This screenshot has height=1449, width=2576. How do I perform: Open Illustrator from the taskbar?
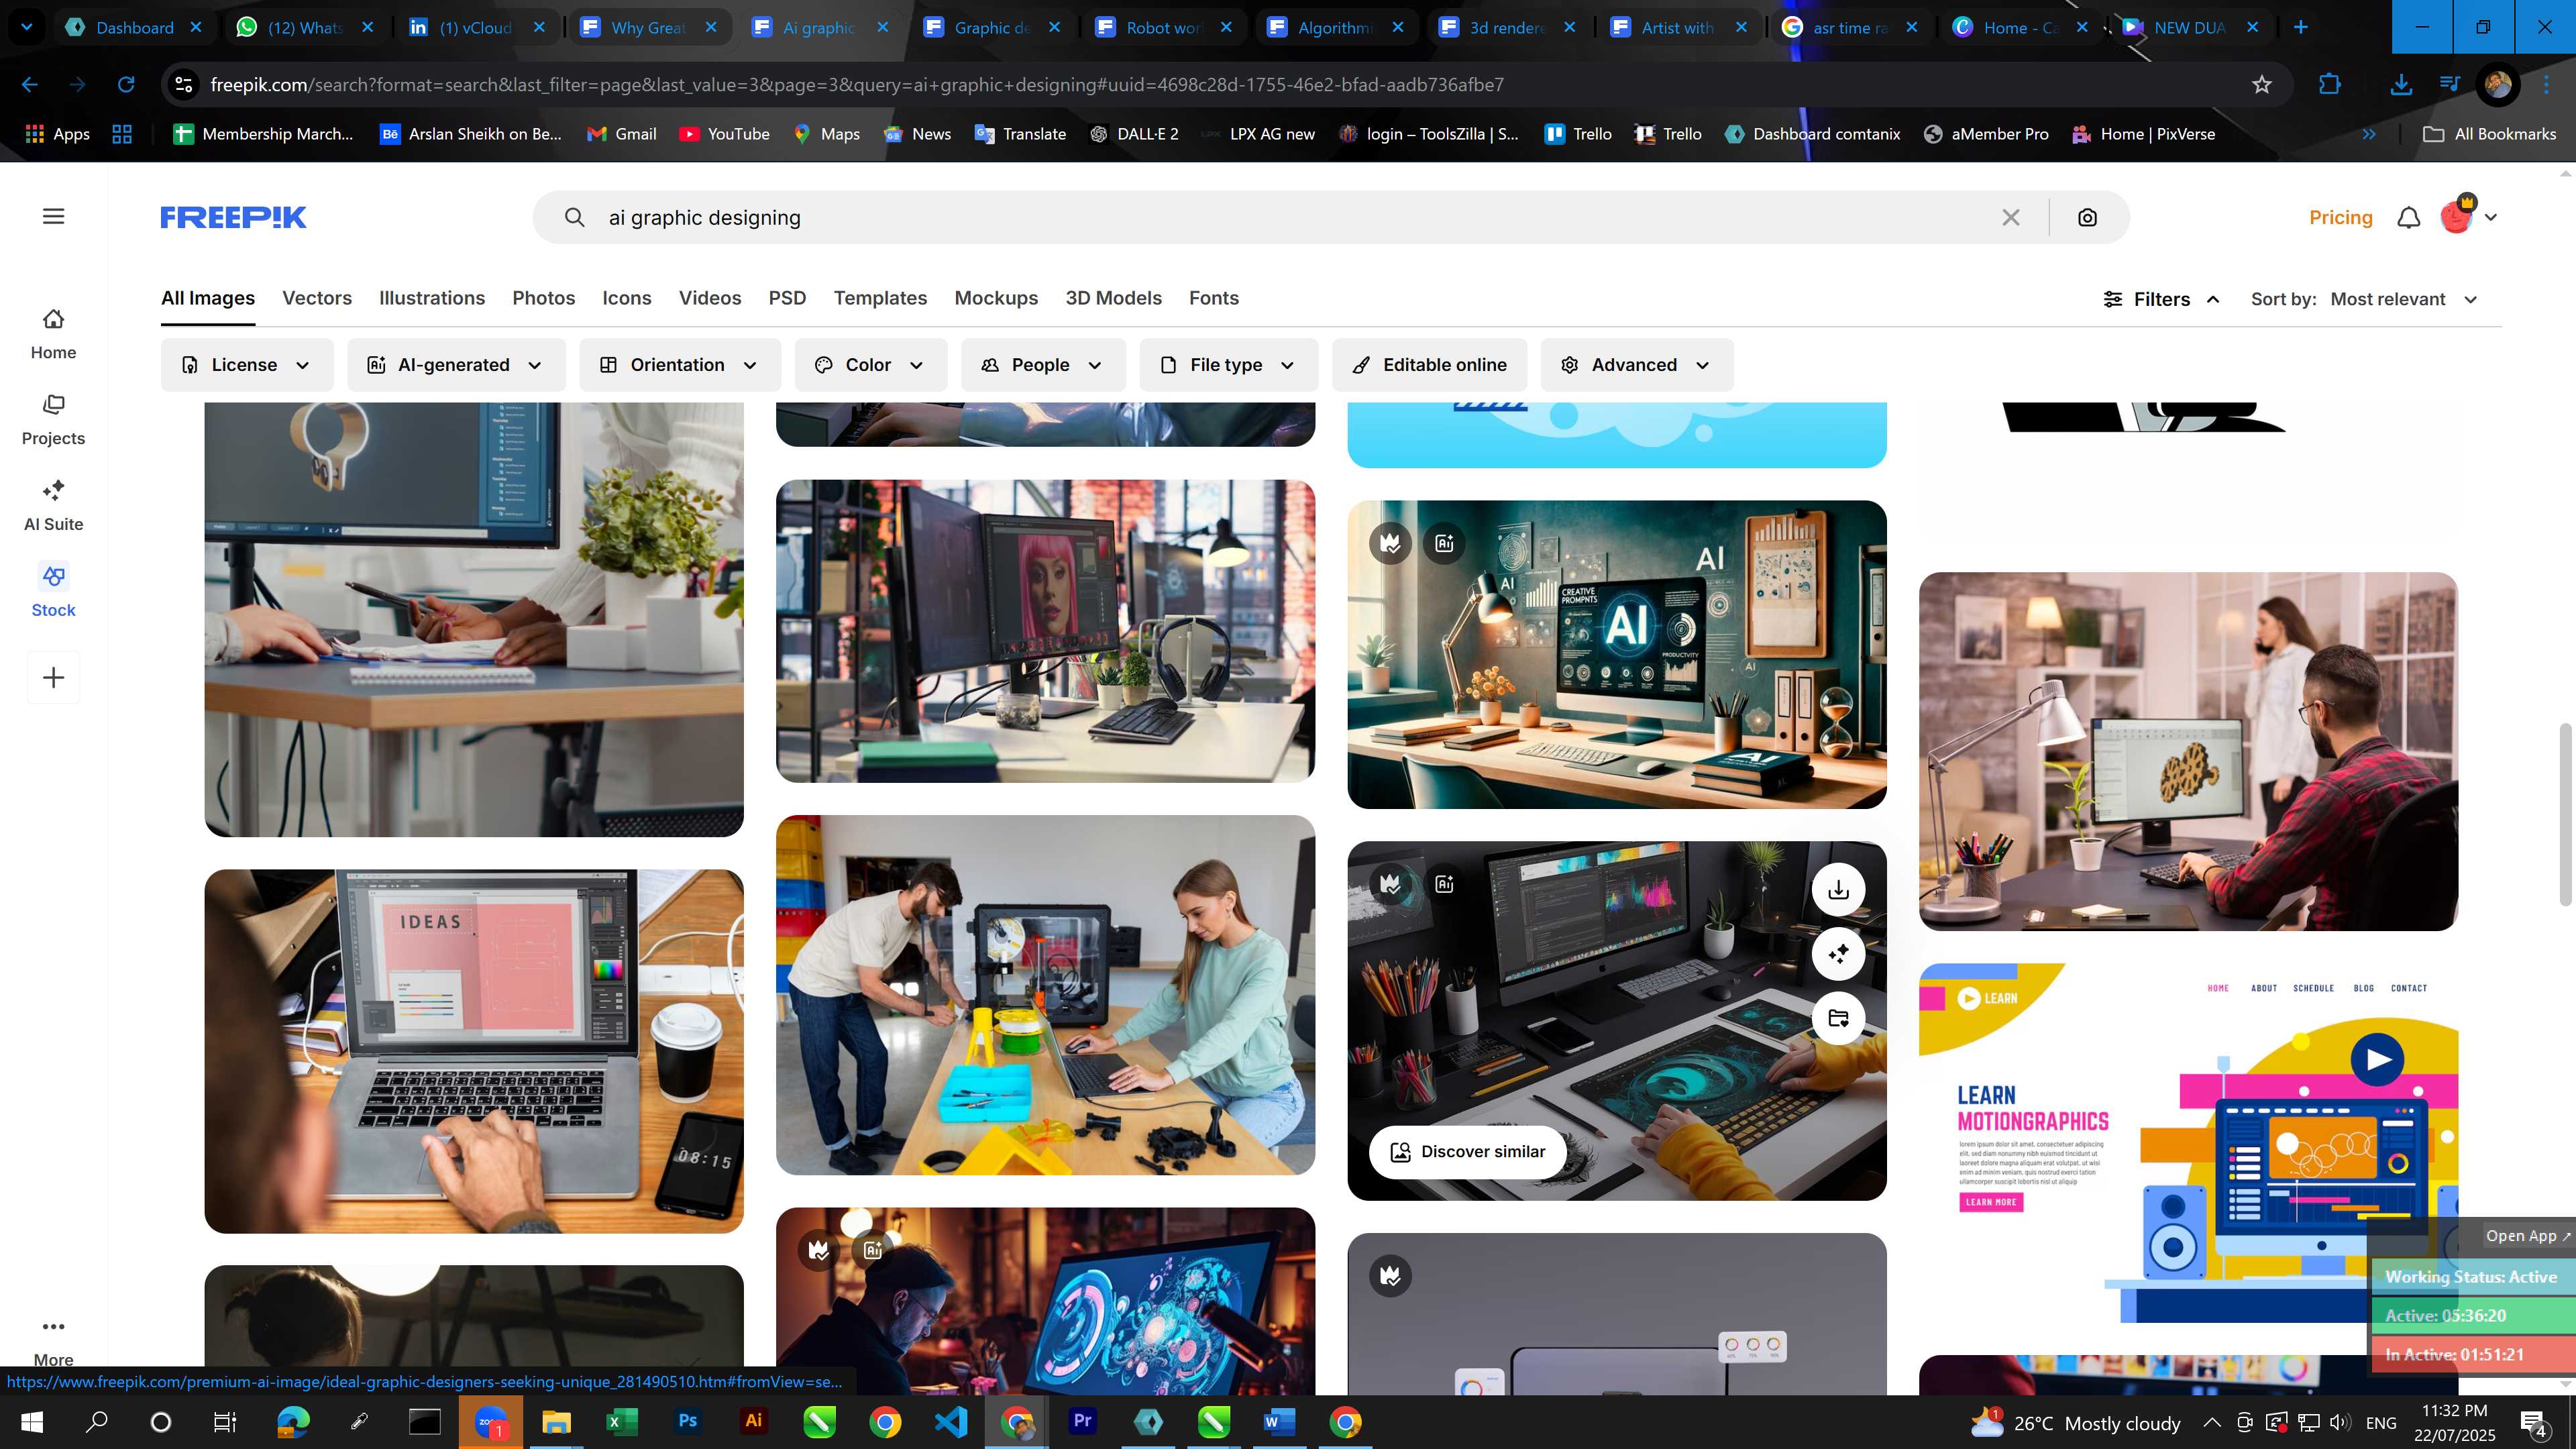pyautogui.click(x=753, y=1421)
